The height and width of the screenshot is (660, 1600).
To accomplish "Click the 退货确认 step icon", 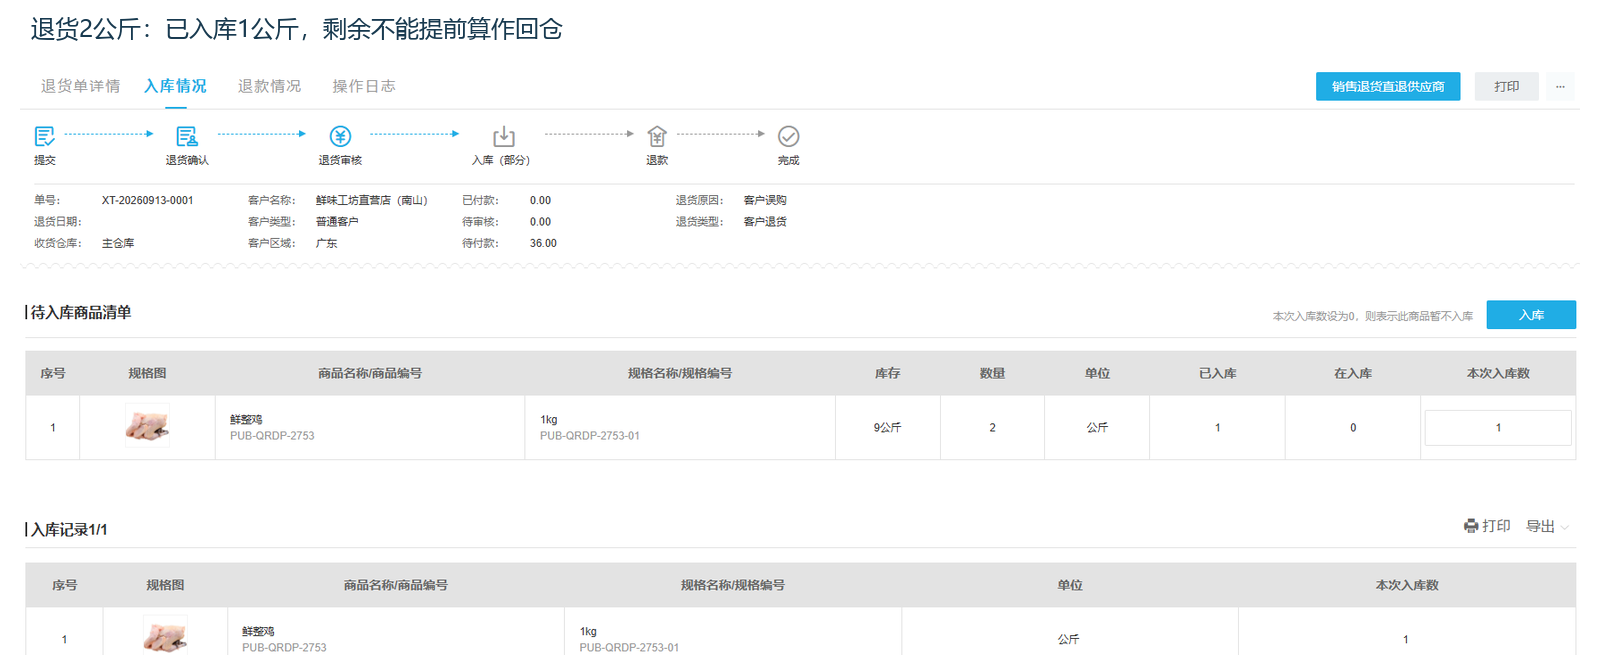I will (x=187, y=136).
